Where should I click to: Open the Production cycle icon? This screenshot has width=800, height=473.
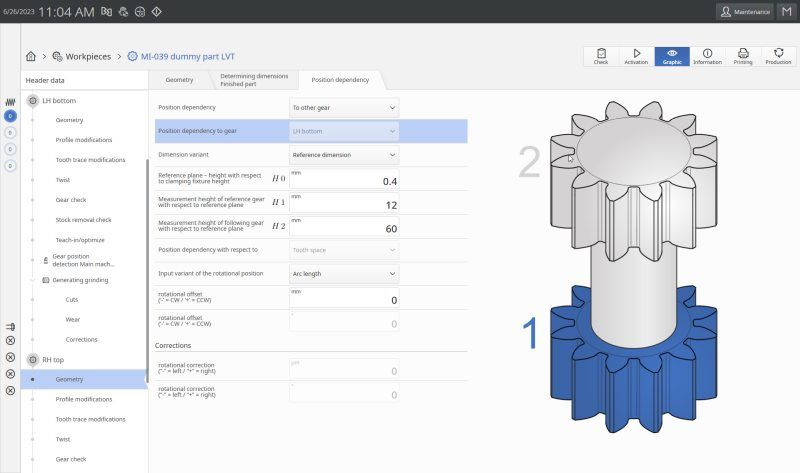pos(778,56)
